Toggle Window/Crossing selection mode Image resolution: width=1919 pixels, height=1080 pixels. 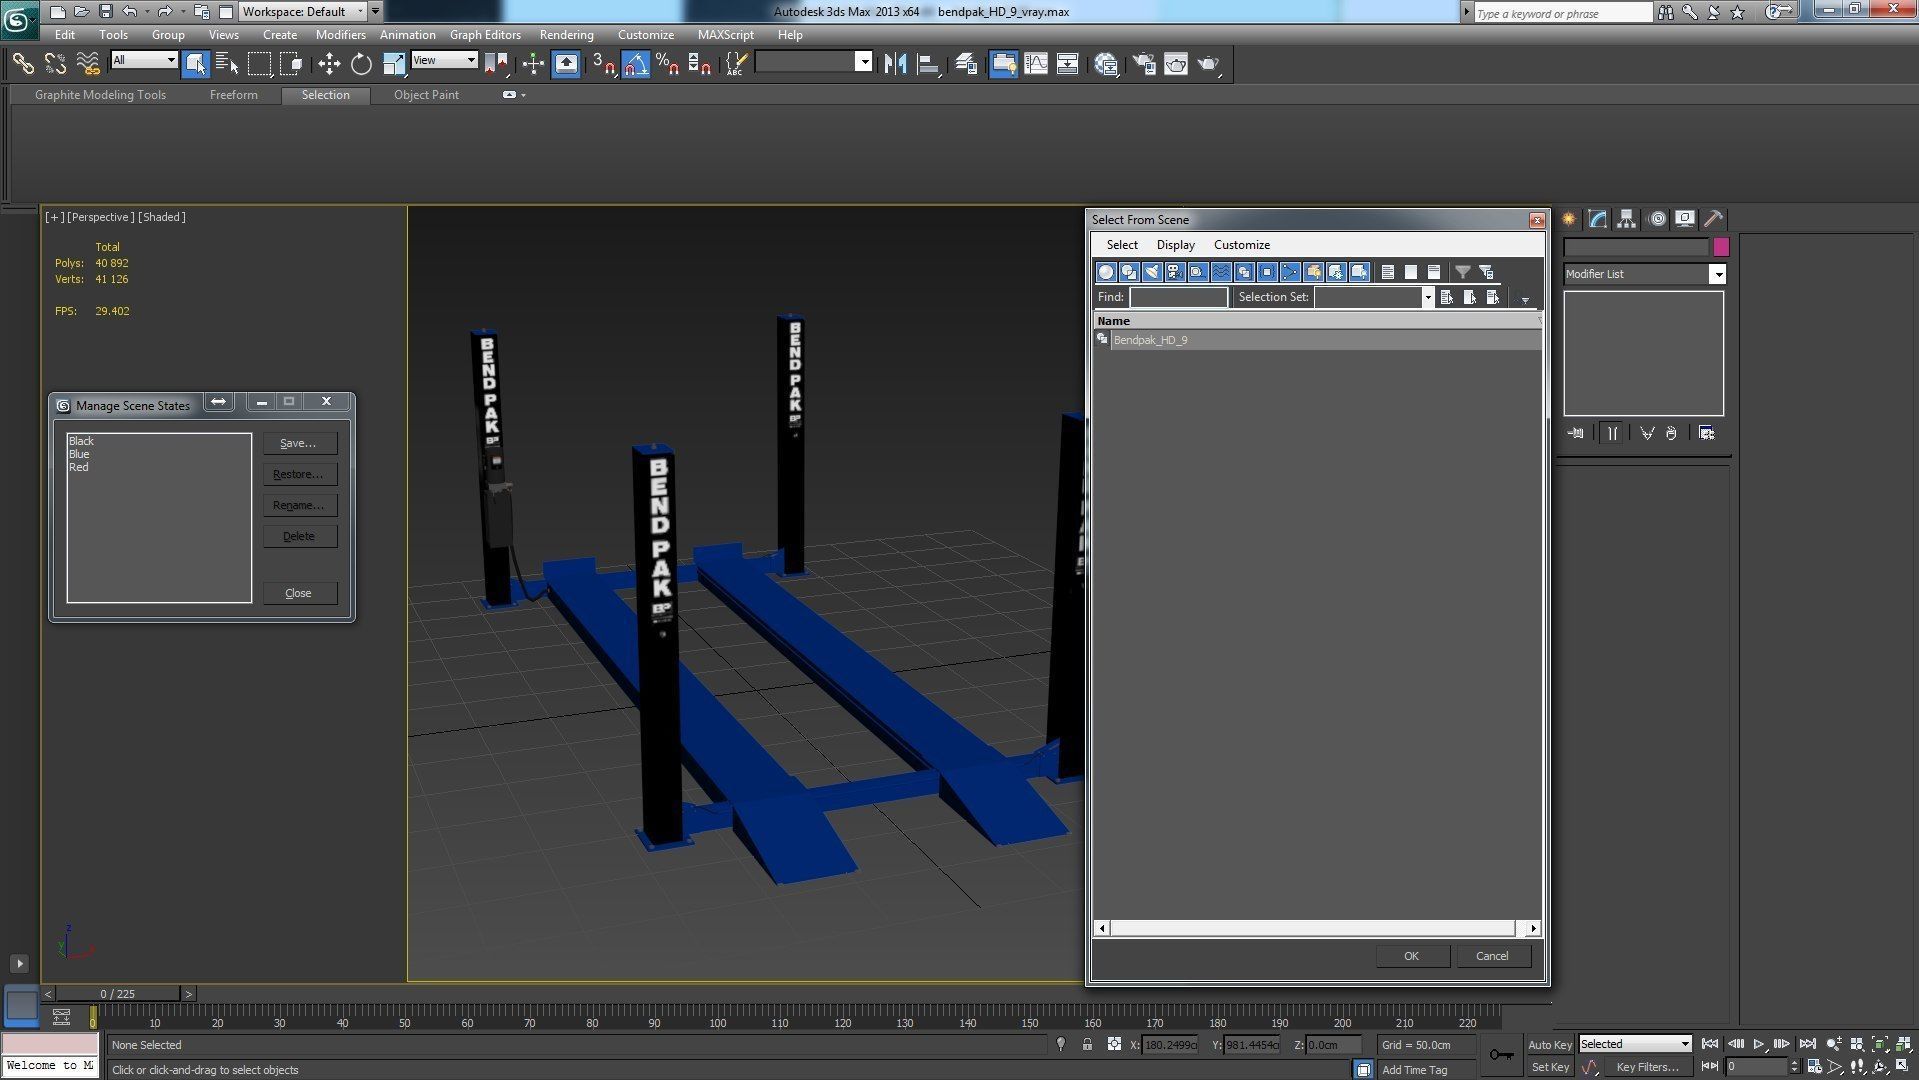[x=291, y=64]
